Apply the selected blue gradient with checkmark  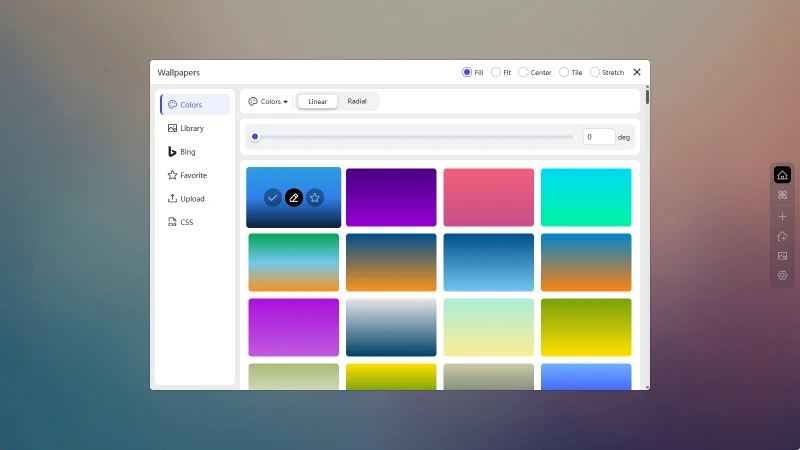tap(273, 197)
